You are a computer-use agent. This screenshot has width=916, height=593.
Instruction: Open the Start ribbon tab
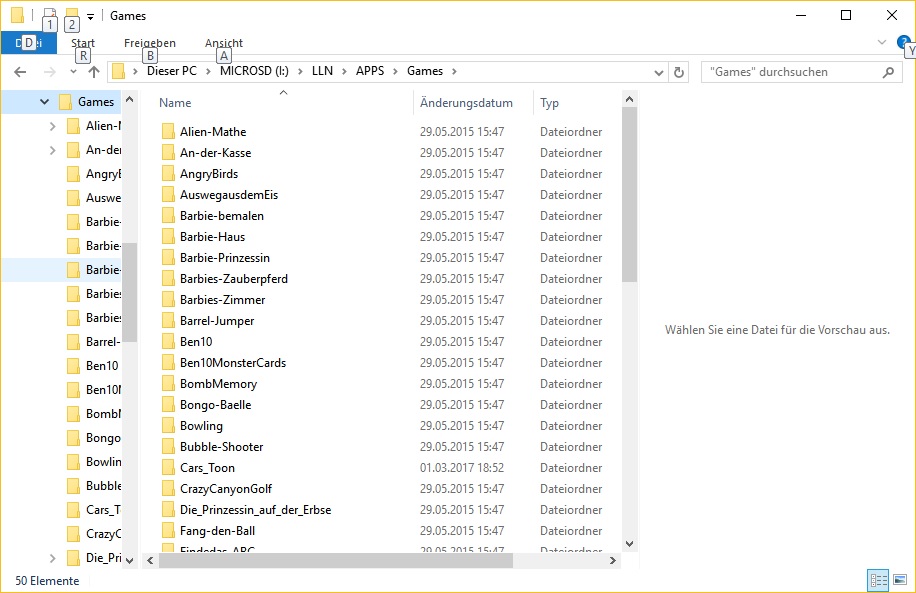[83, 43]
